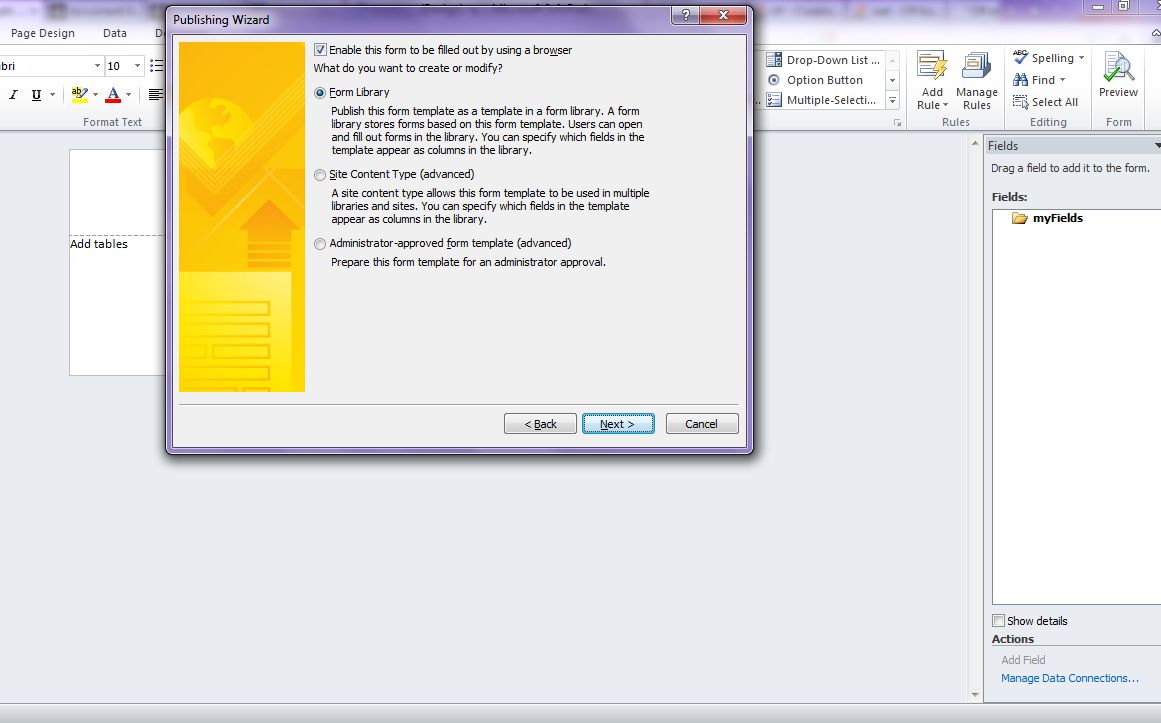The width and height of the screenshot is (1161, 723).
Task: Open the Manage Rules pane icon
Action: [977, 65]
